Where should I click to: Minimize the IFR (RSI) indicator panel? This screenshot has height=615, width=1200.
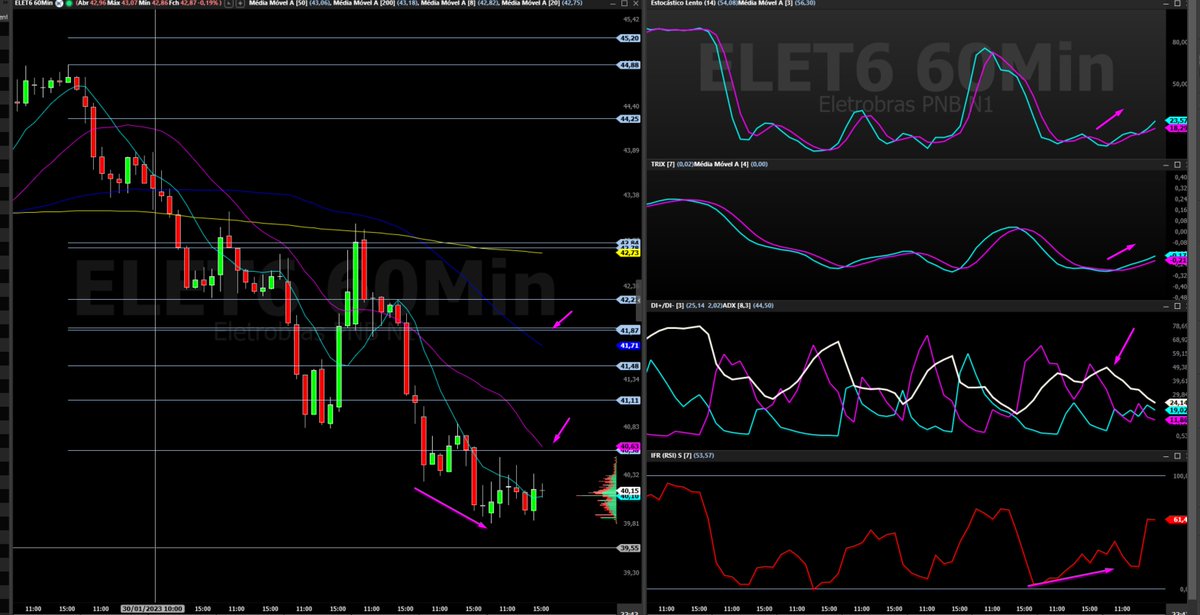1166,456
